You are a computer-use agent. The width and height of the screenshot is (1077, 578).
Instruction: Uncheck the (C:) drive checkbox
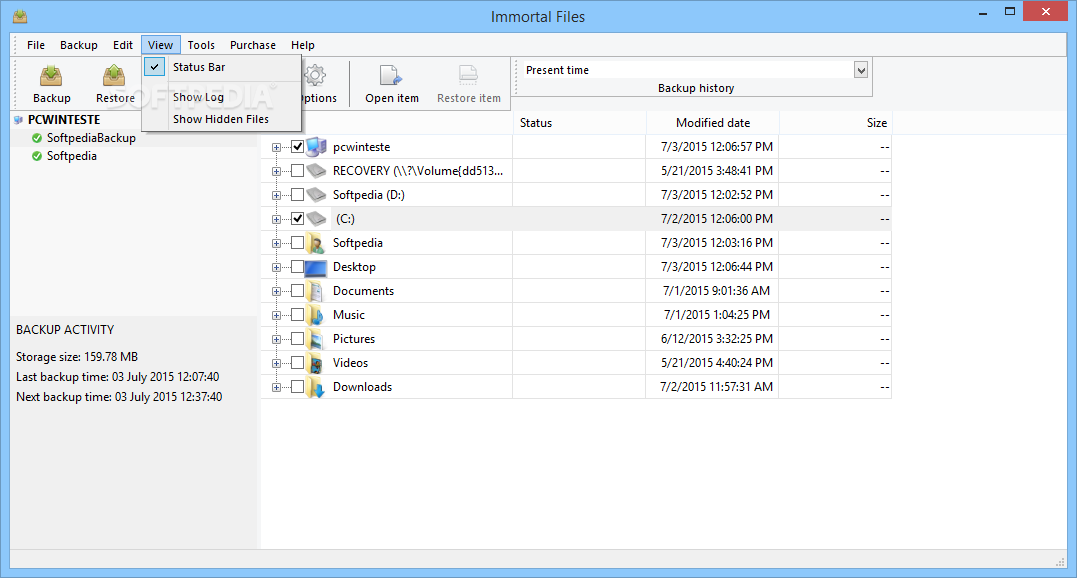(x=297, y=218)
